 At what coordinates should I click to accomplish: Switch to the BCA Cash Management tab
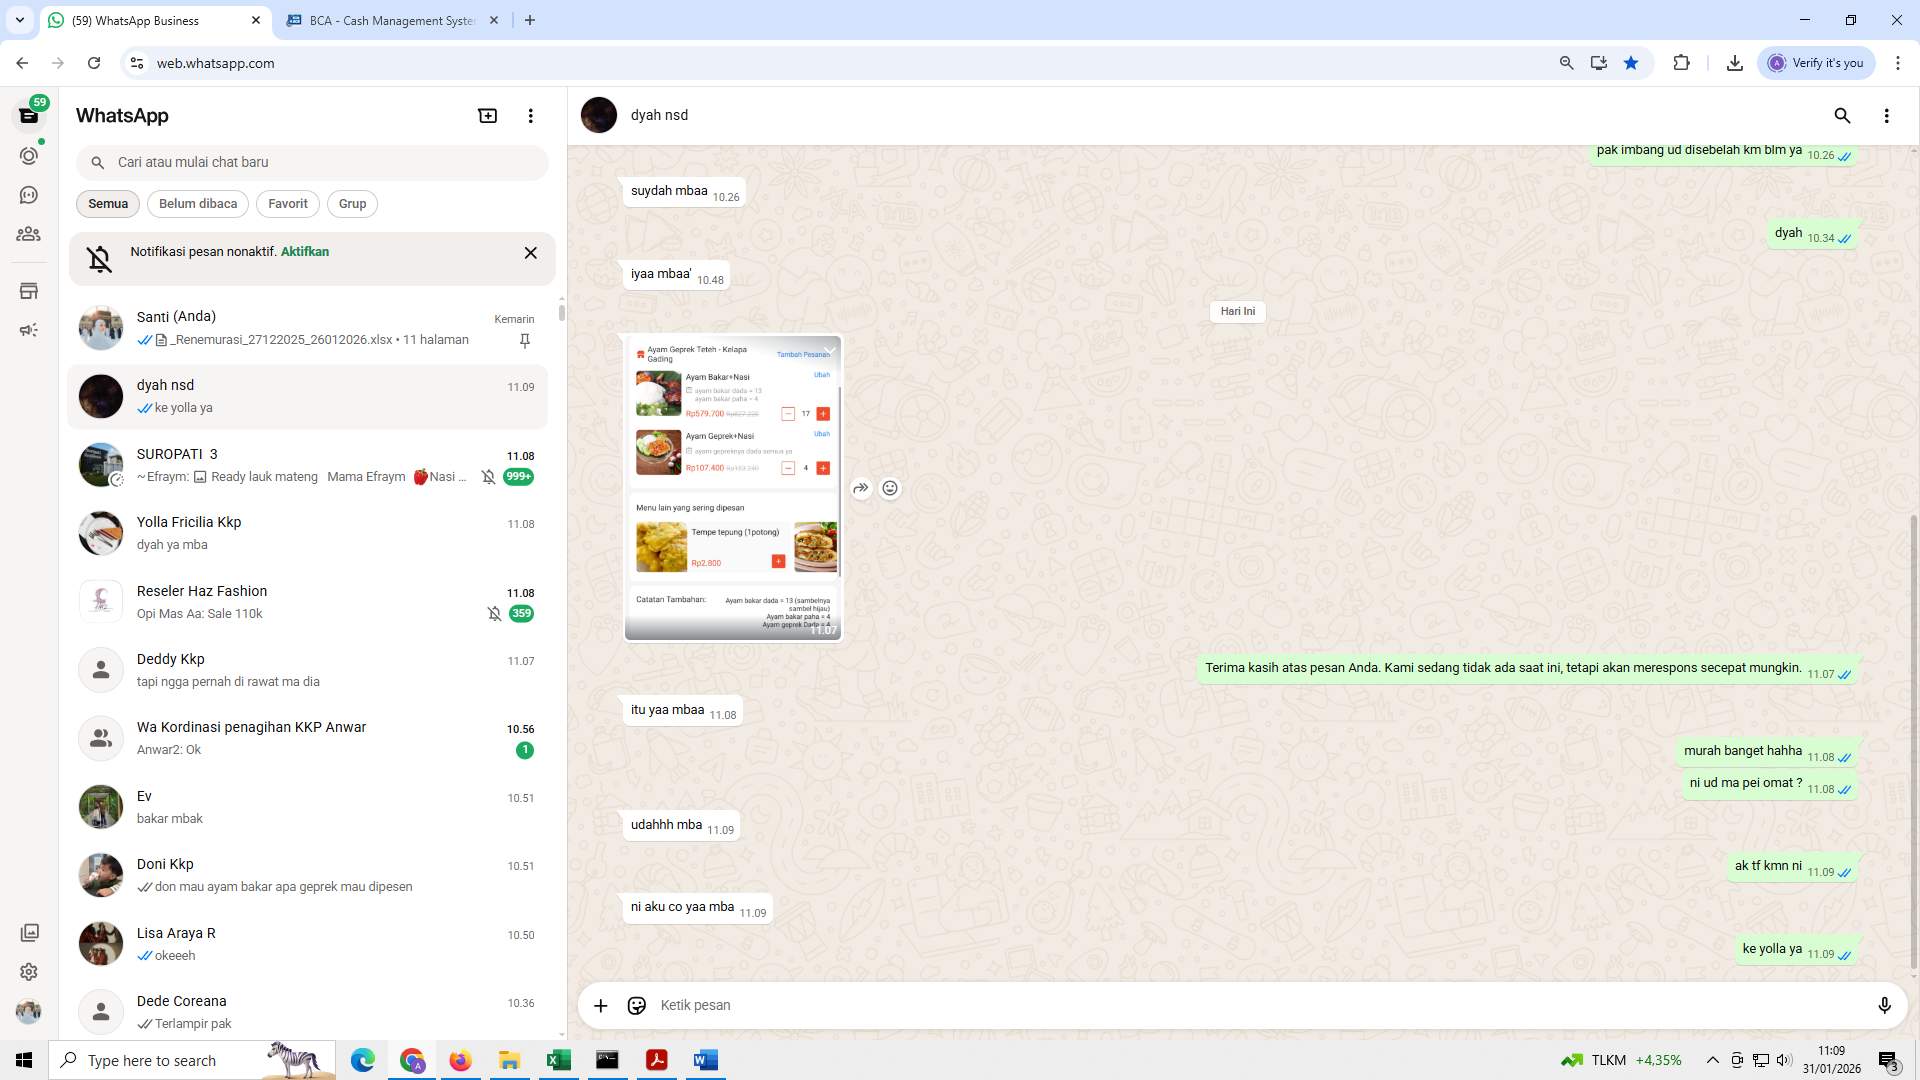pos(380,20)
